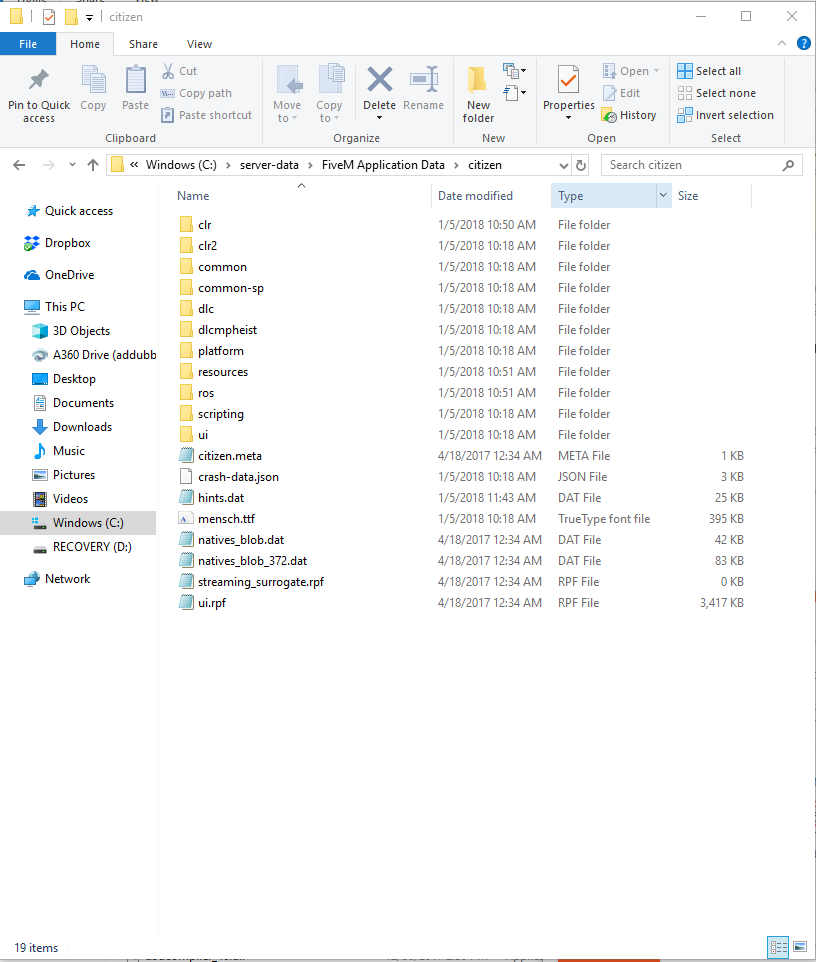Sort by the Name column header

point(193,196)
